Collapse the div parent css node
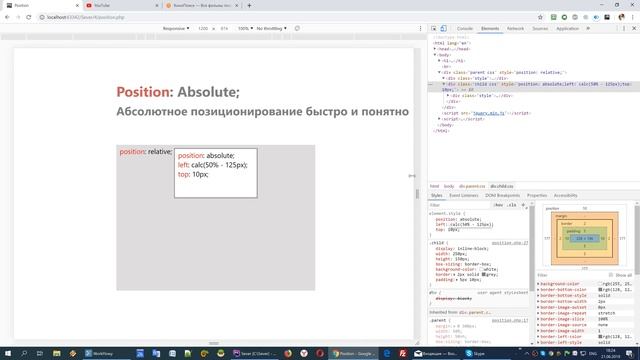The height and width of the screenshot is (360, 640). pos(439,72)
